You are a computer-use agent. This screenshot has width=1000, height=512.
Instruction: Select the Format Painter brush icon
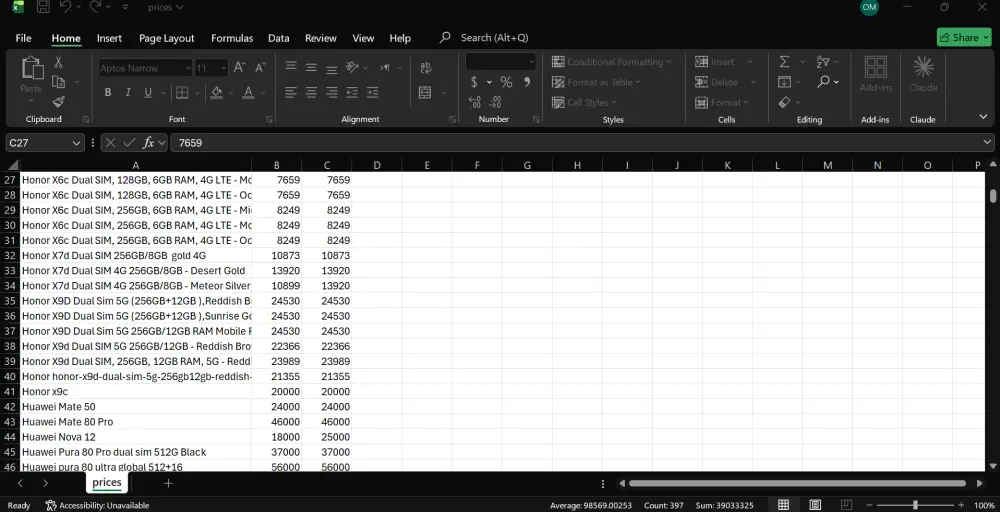pos(58,101)
